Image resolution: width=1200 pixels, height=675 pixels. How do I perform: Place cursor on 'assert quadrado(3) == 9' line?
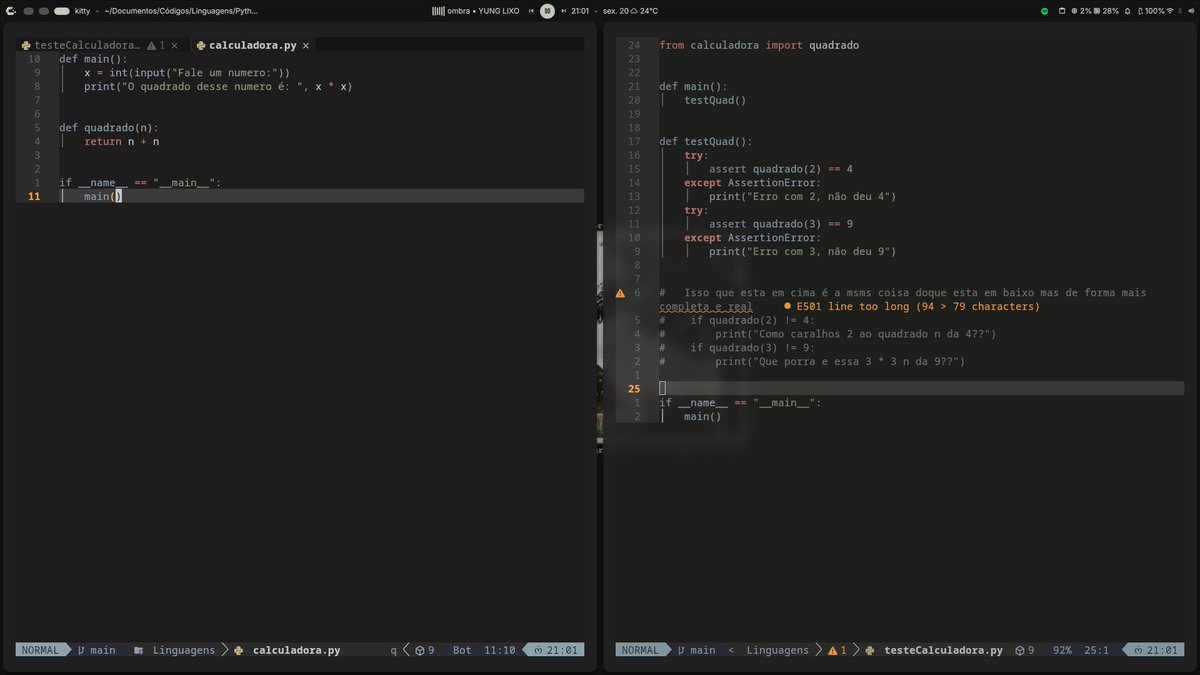[781, 224]
